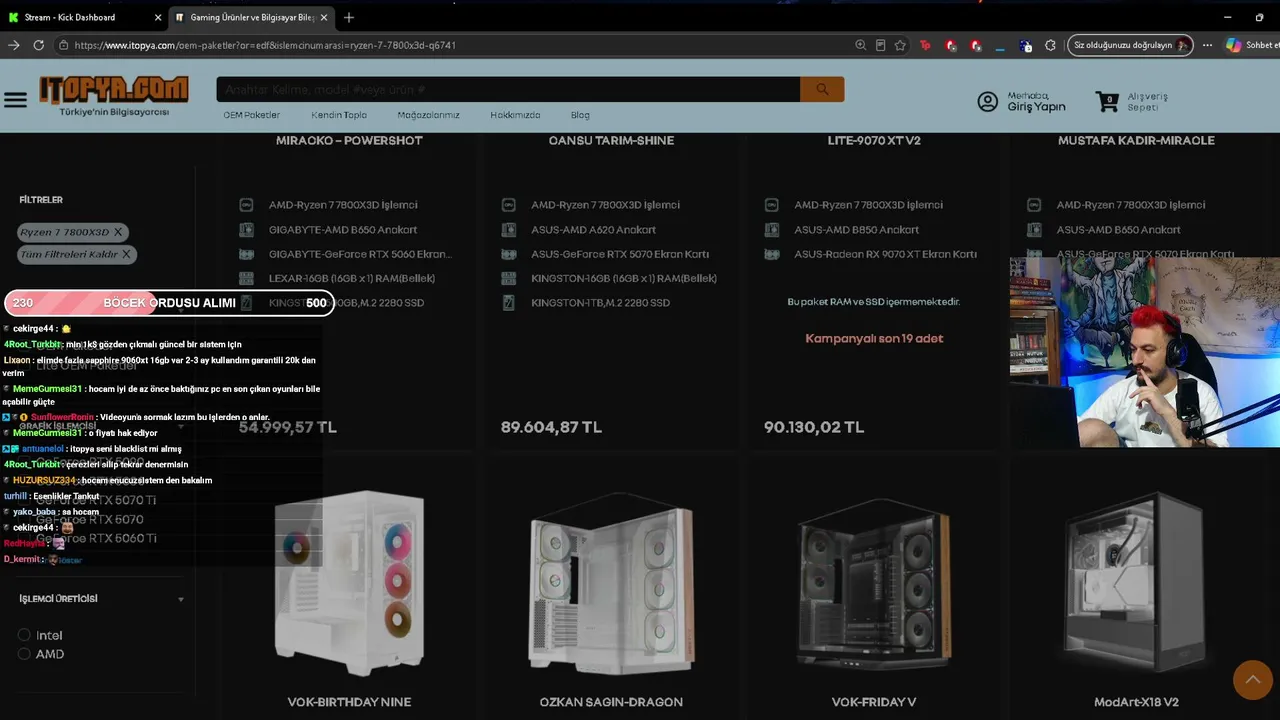The width and height of the screenshot is (1280, 720).
Task: Click the GIGABYTE-GeForce RTX 5060 line
Action: pos(360,254)
